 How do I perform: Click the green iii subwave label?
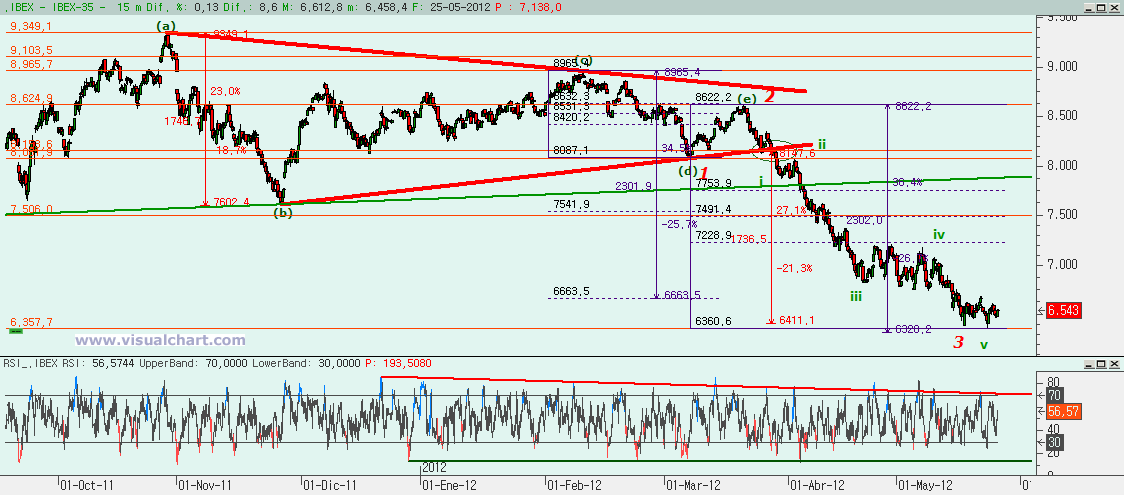[x=856, y=296]
